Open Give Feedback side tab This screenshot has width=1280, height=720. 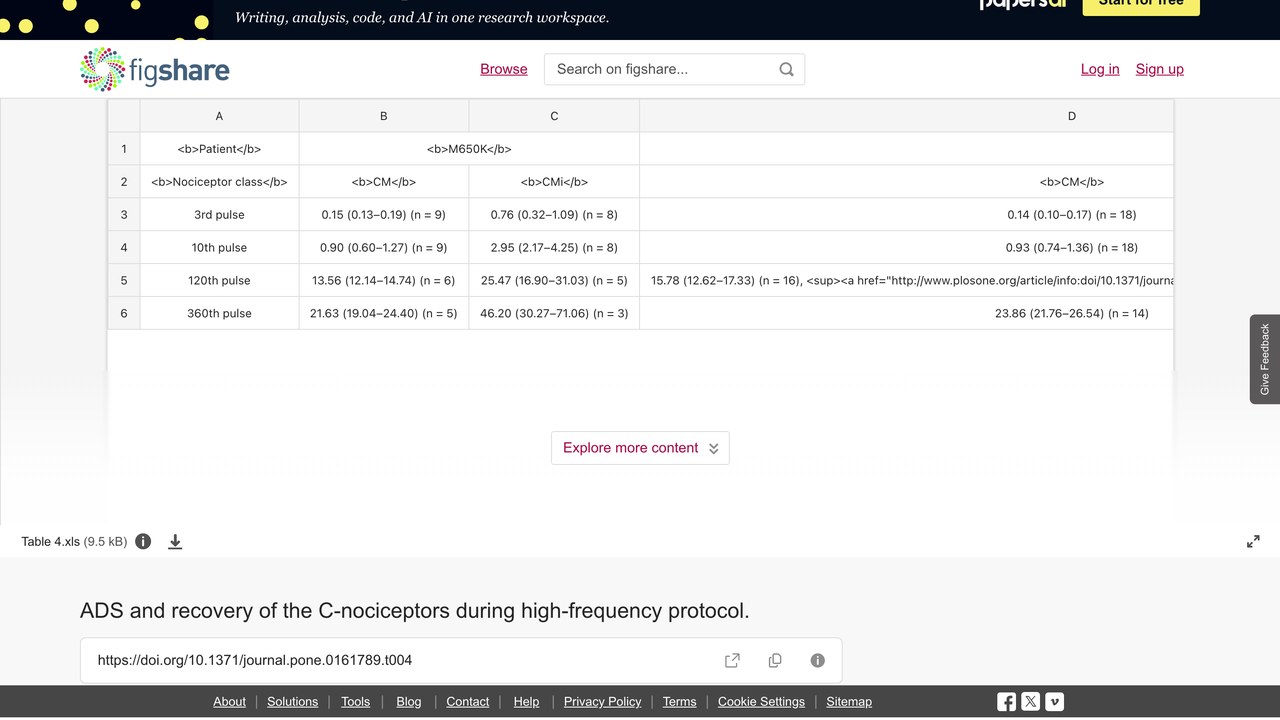coord(1265,359)
